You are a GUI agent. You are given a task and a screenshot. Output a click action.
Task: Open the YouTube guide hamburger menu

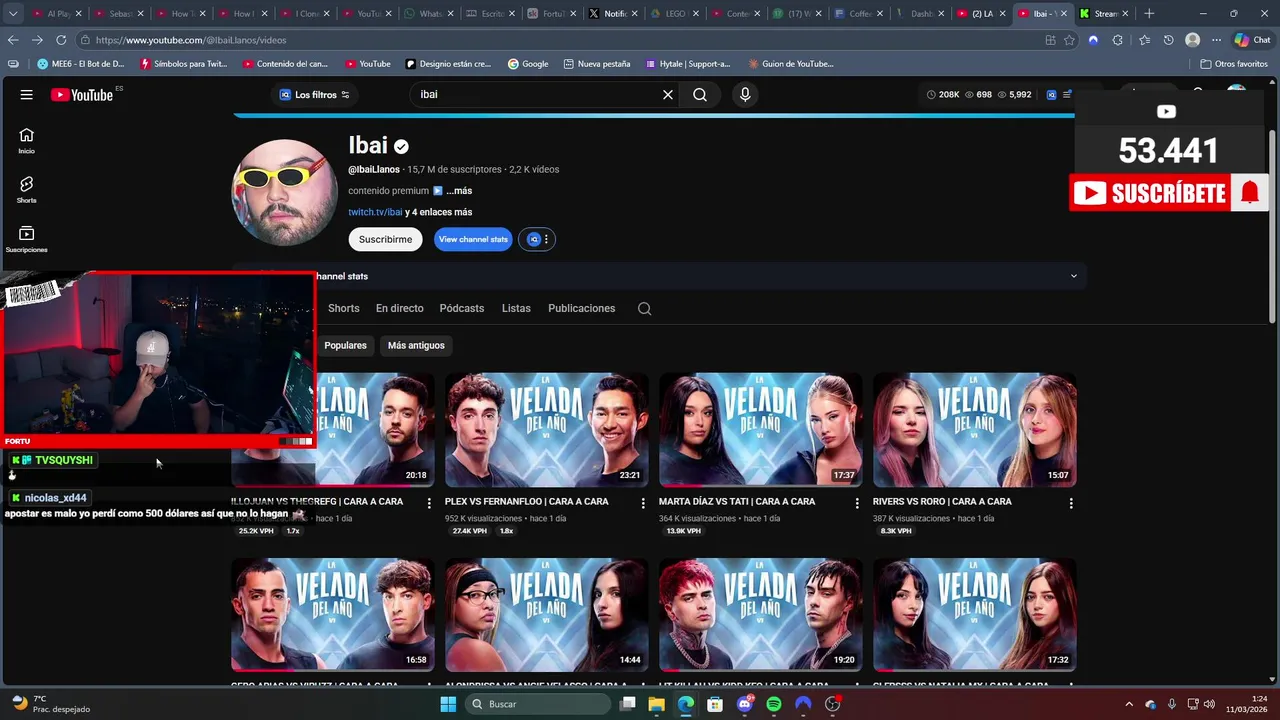coord(26,95)
